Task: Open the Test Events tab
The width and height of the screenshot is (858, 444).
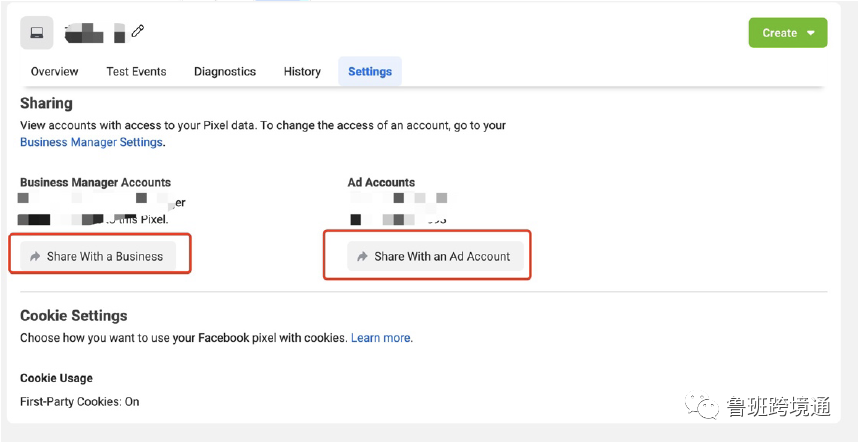Action: pos(136,72)
